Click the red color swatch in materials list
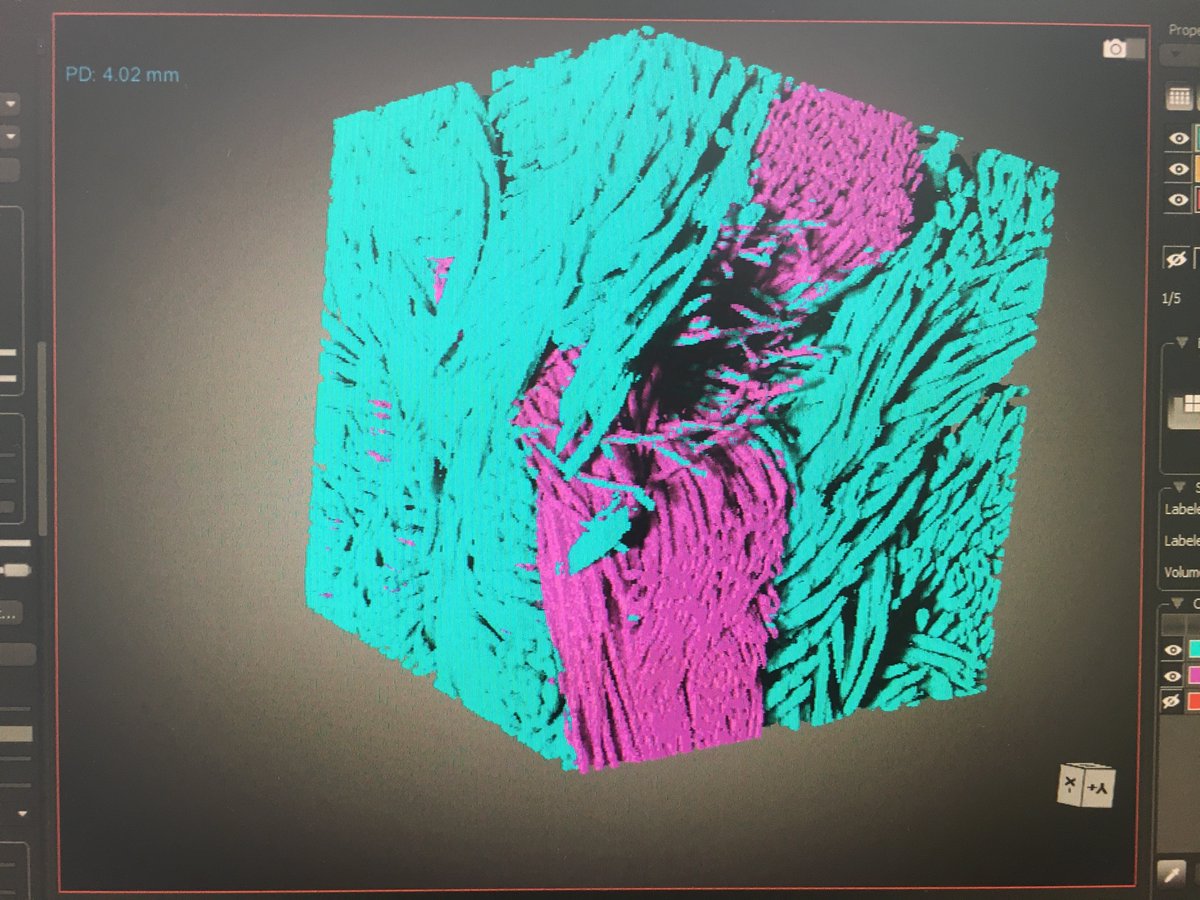The image size is (1200, 900). (x=1194, y=703)
